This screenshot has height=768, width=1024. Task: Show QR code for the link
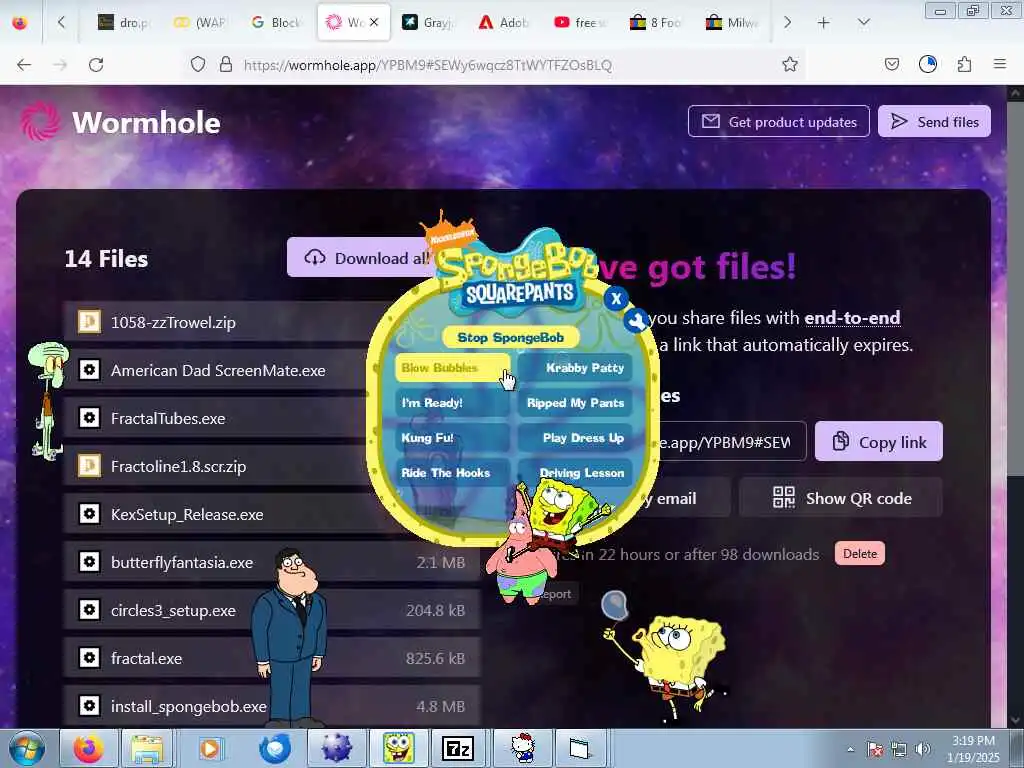click(841, 498)
